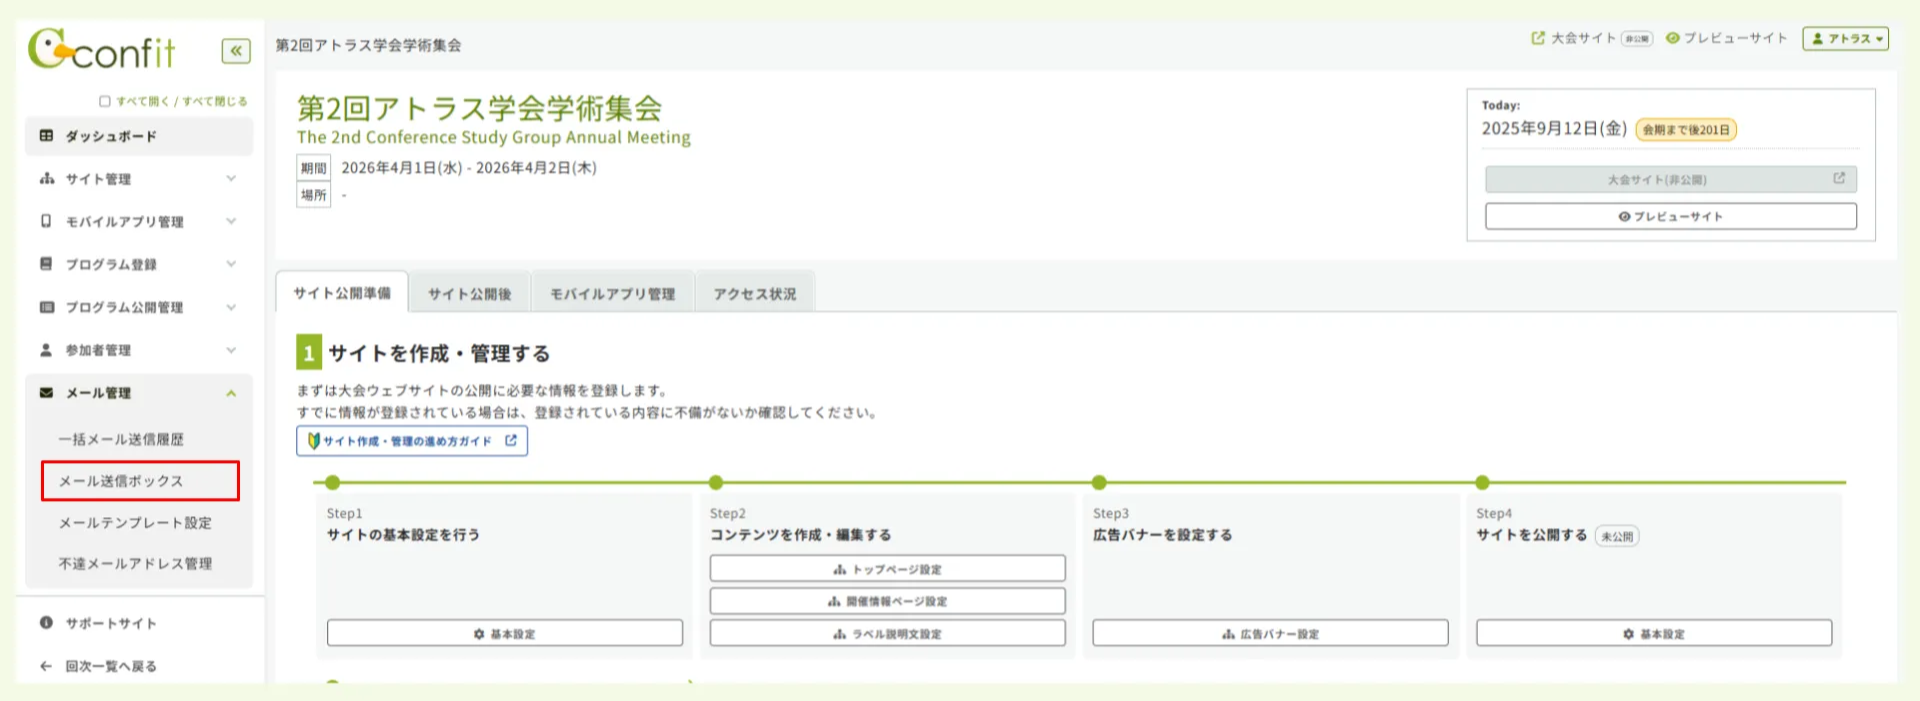Click the モバイルアプリ管理 phone icon
The height and width of the screenshot is (701, 1920).
coord(46,221)
